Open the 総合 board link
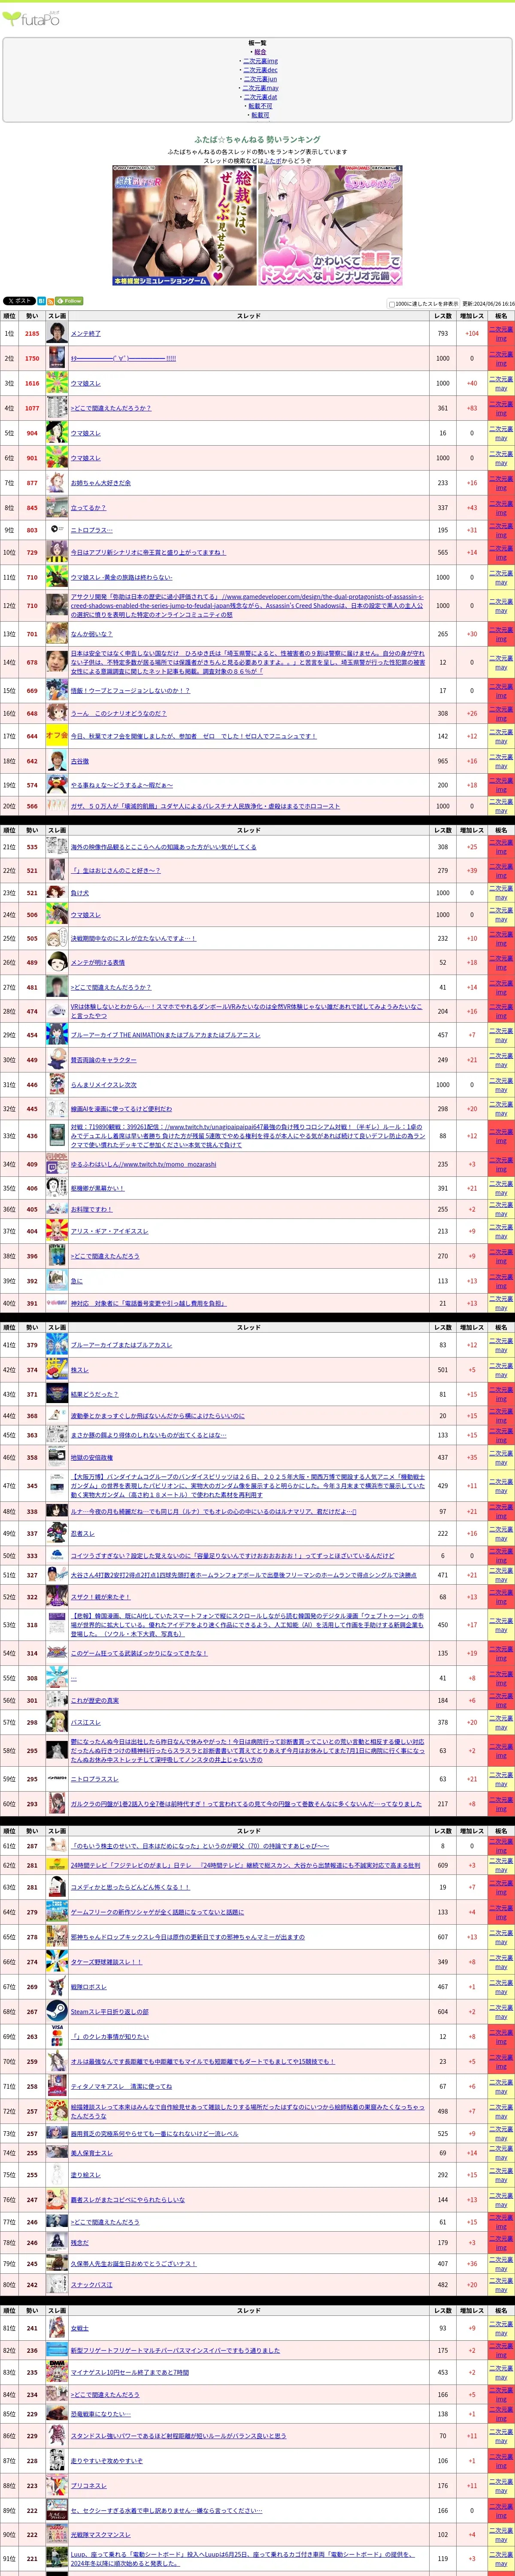This screenshot has height=2576, width=515. click(260, 52)
